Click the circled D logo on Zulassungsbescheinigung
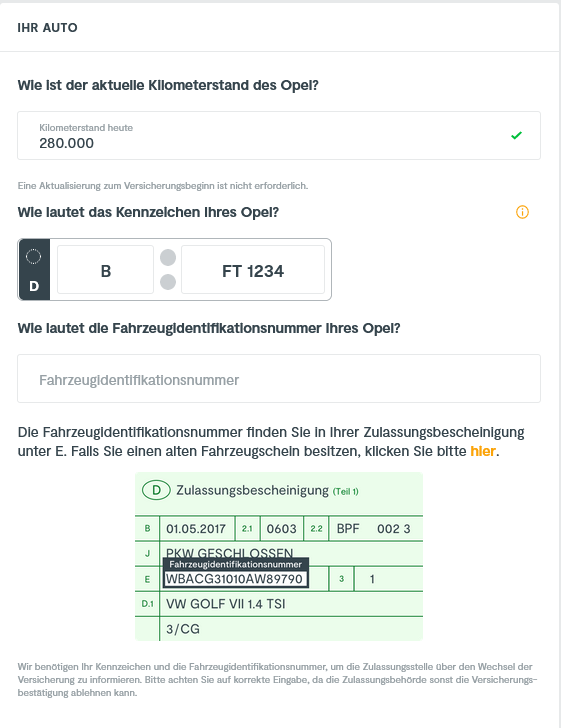Screen dimensions: 561x728 [x=157, y=490]
